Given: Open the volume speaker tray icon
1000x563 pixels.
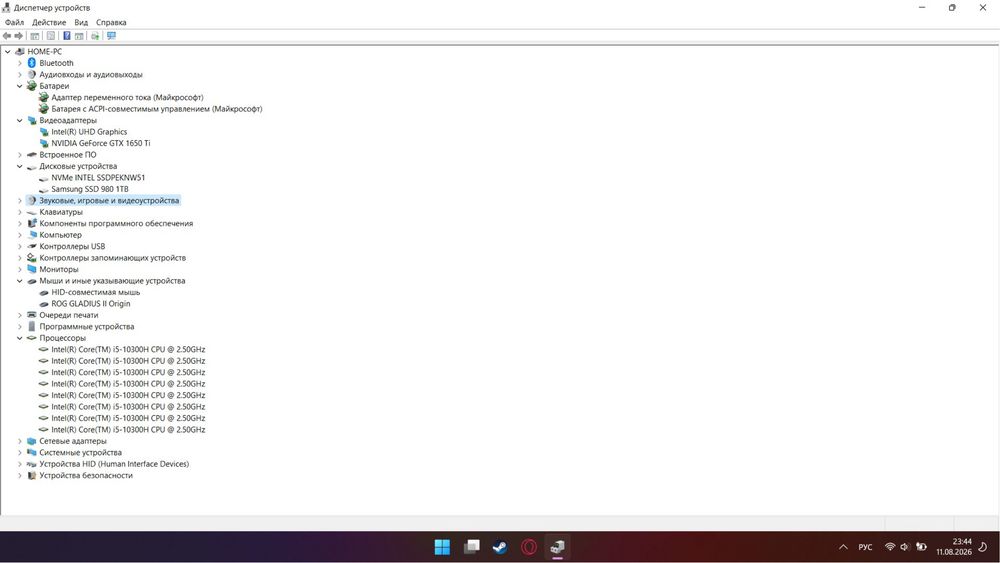Looking at the screenshot, I should (904, 546).
